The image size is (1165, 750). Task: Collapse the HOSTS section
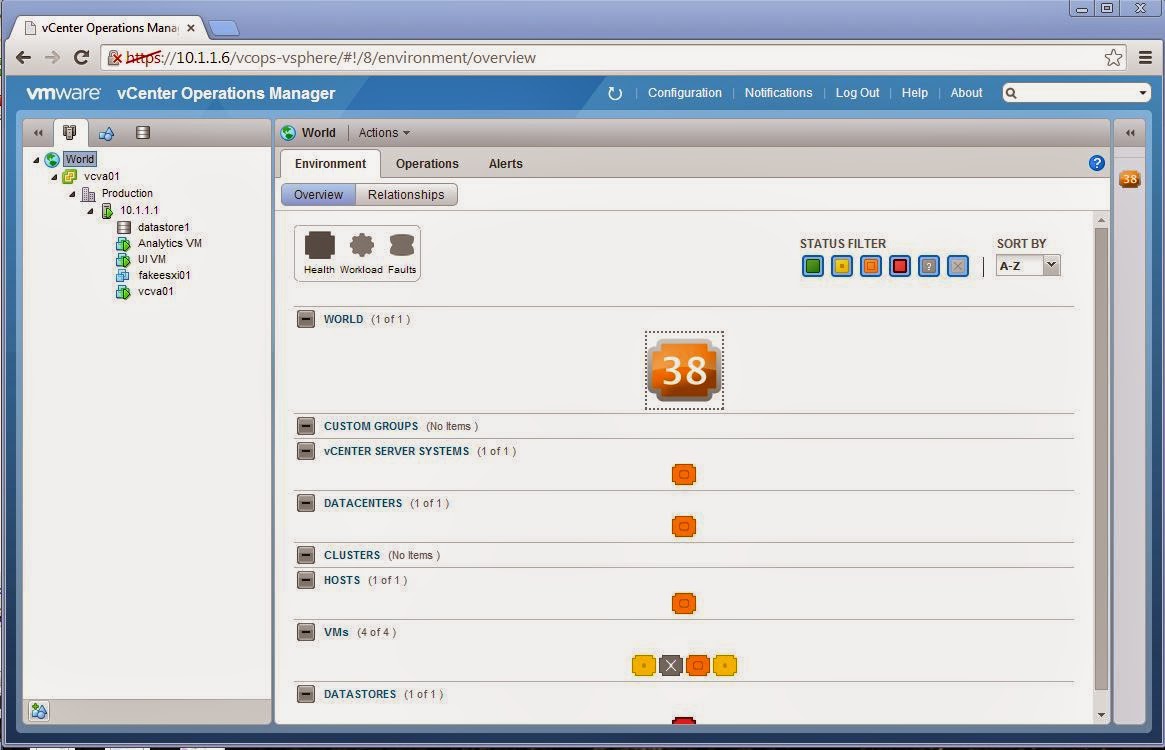pyautogui.click(x=305, y=580)
